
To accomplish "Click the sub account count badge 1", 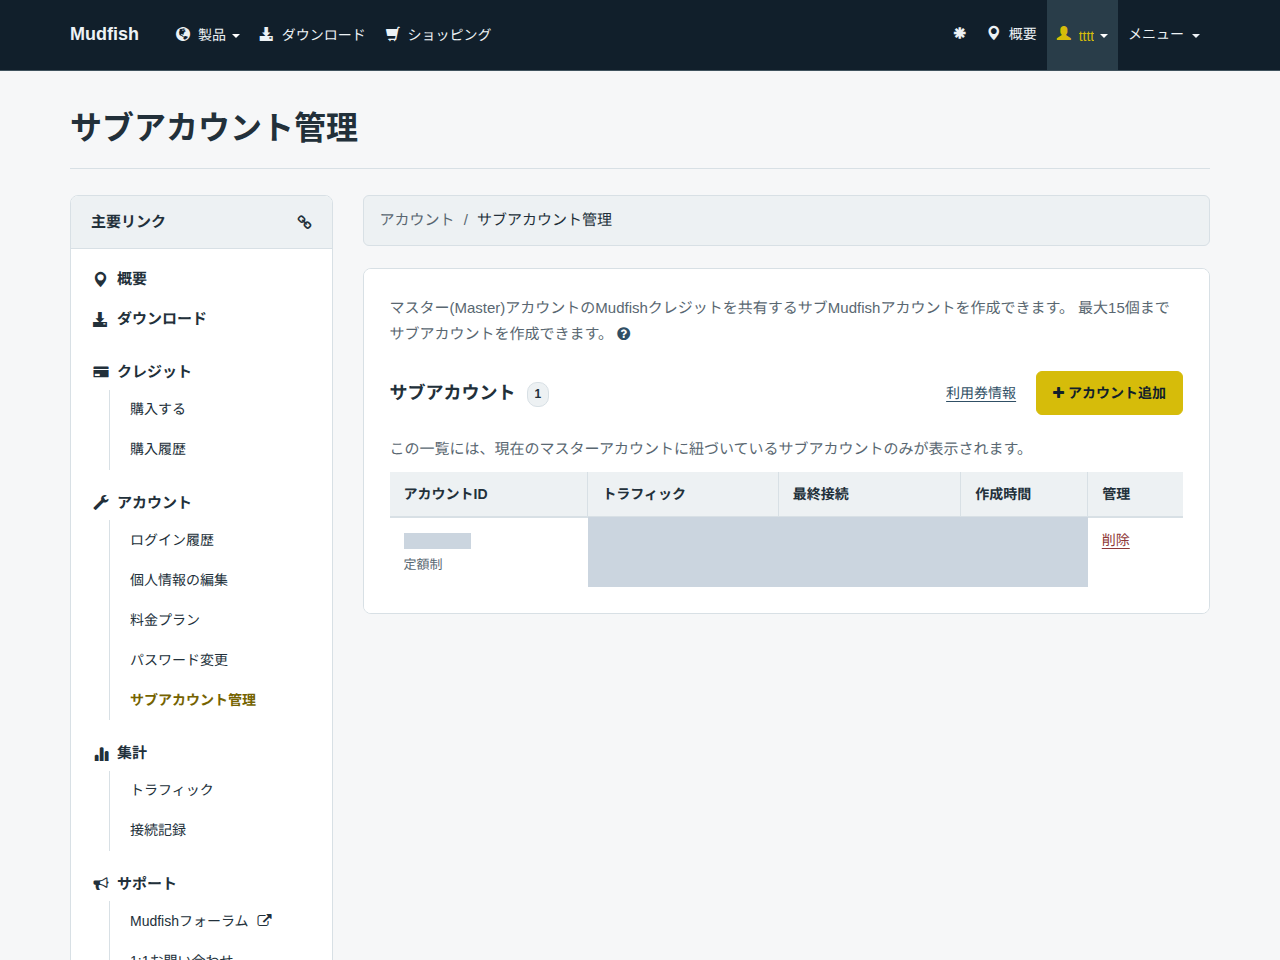I will (538, 394).
